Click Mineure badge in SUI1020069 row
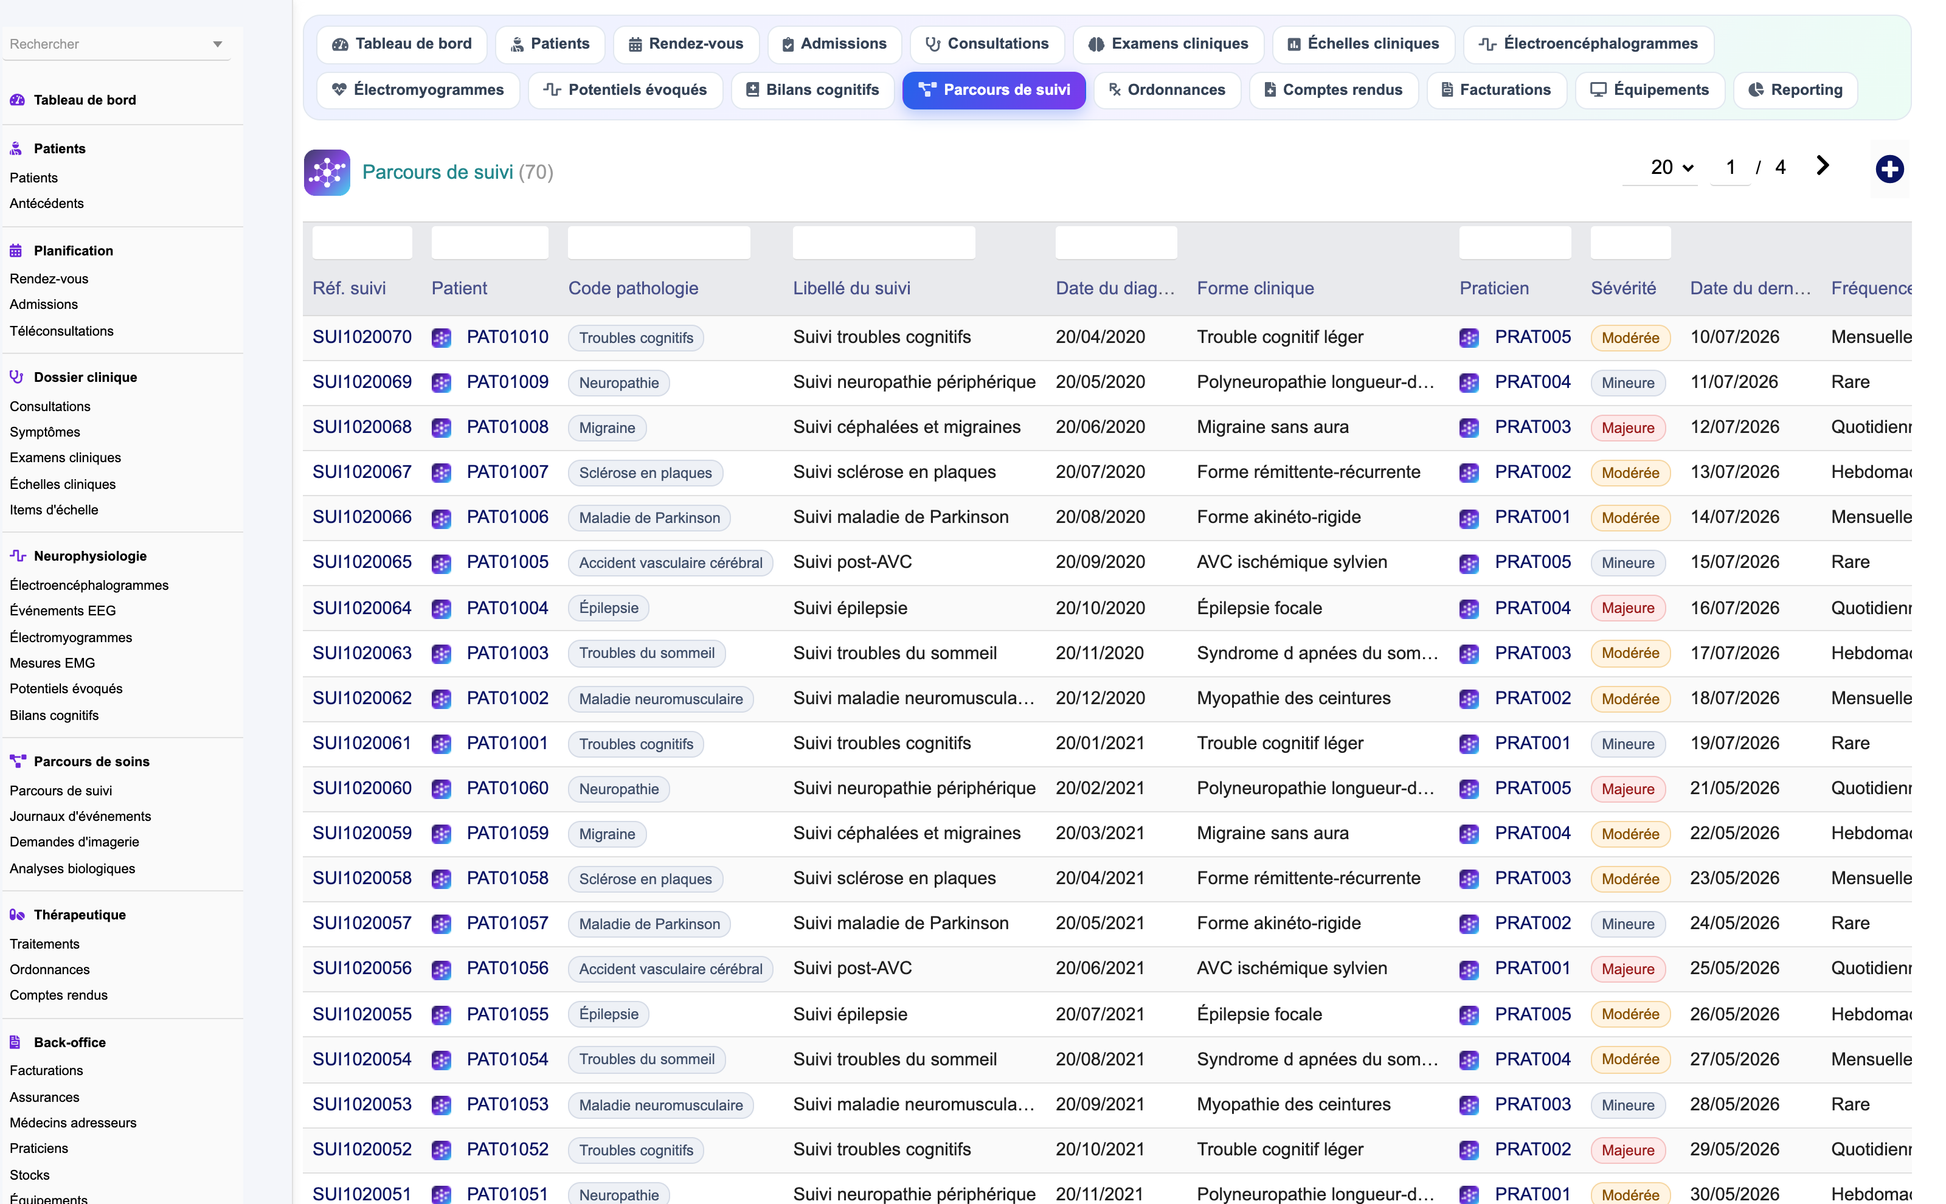 (1628, 383)
